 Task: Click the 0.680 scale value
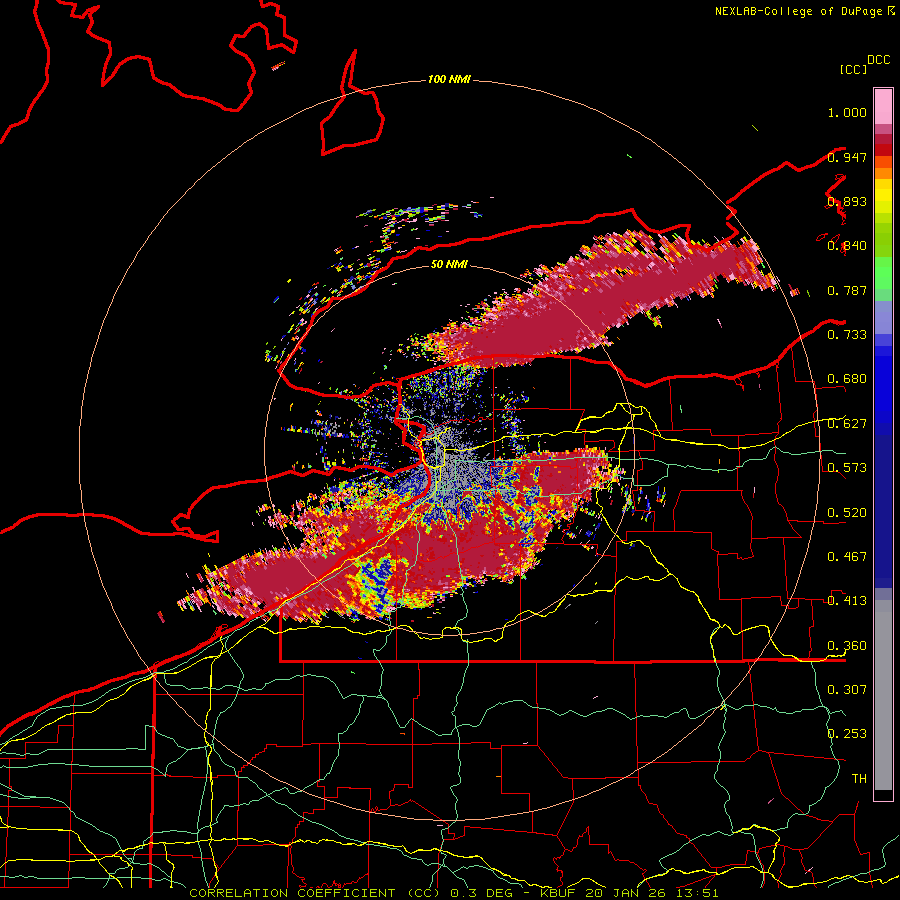coord(847,379)
